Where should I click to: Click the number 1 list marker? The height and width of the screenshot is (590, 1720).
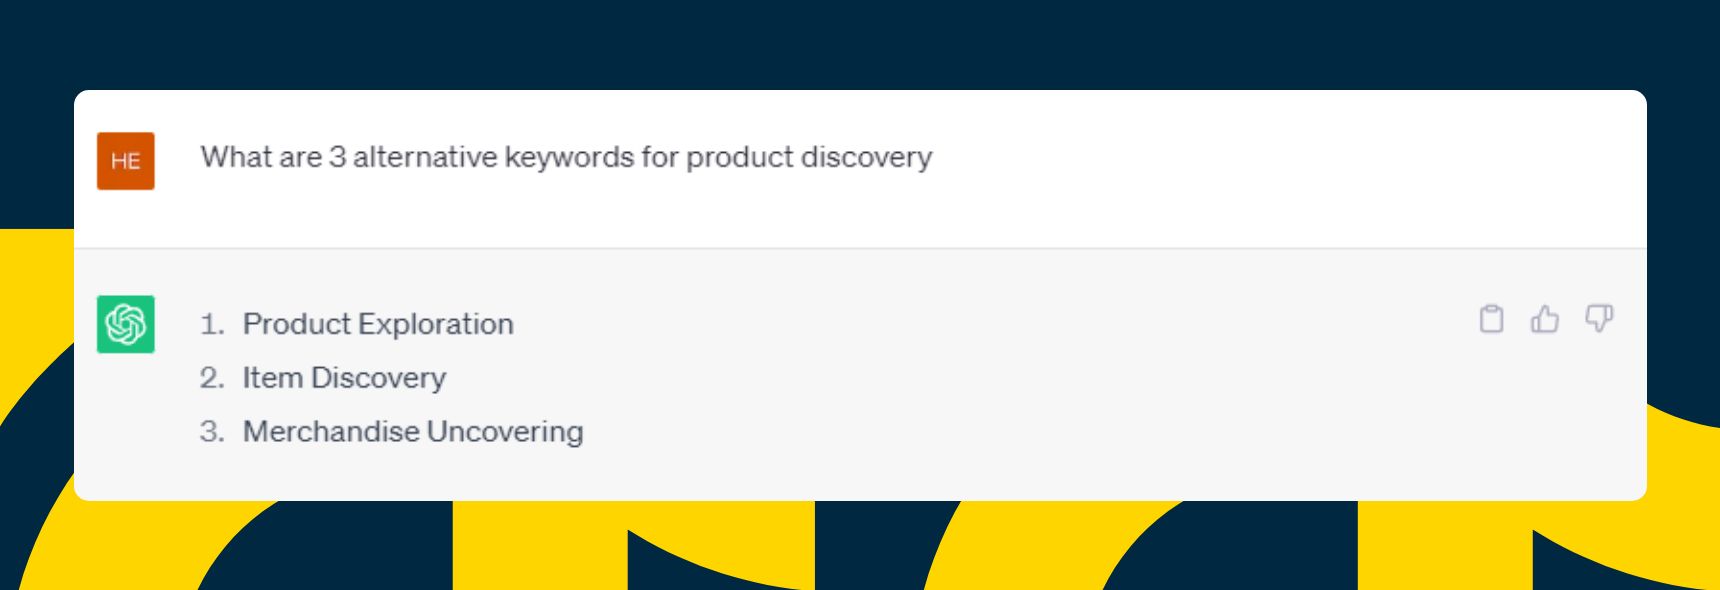211,324
